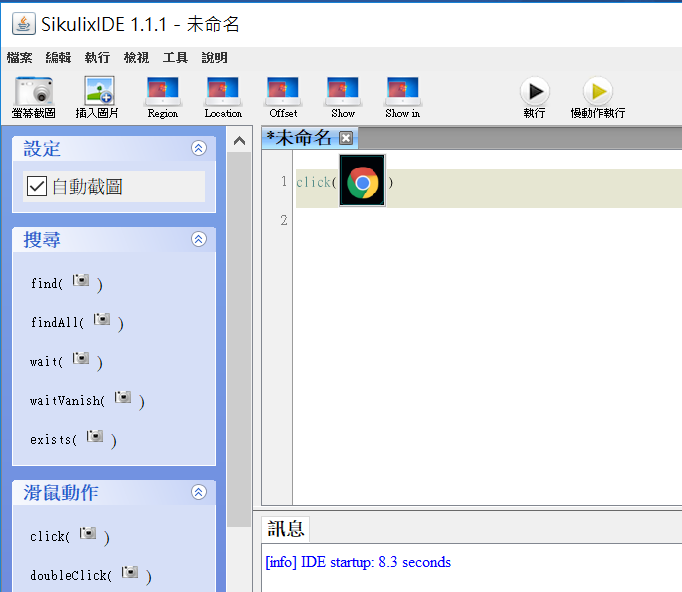The width and height of the screenshot is (682, 592).
Task: Click the Chrome image thumbnail in code line 1
Action: pyautogui.click(x=362, y=181)
